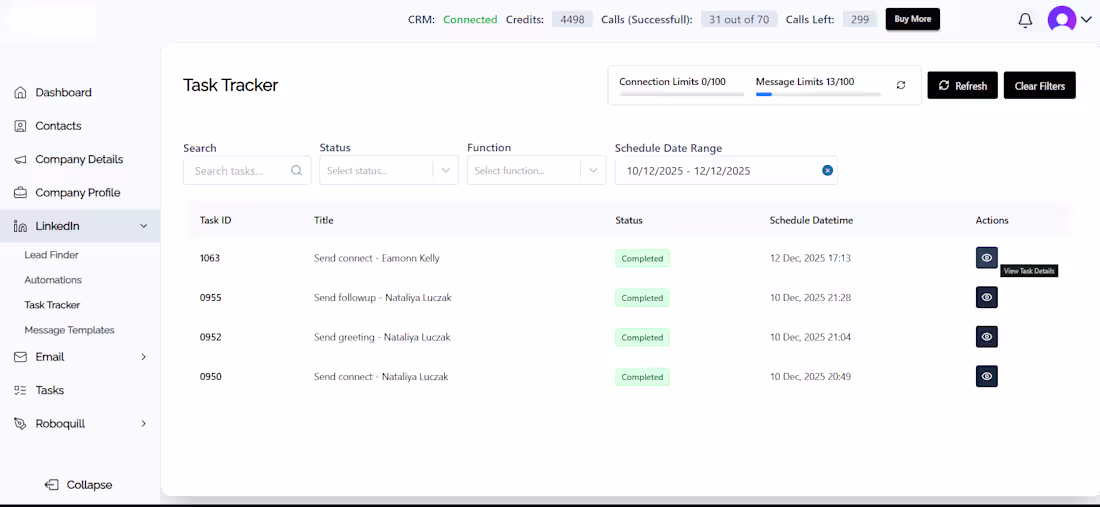This screenshot has height=507, width=1100.
Task: Click the LinkedIn logo icon in sidebar
Action: (20, 226)
